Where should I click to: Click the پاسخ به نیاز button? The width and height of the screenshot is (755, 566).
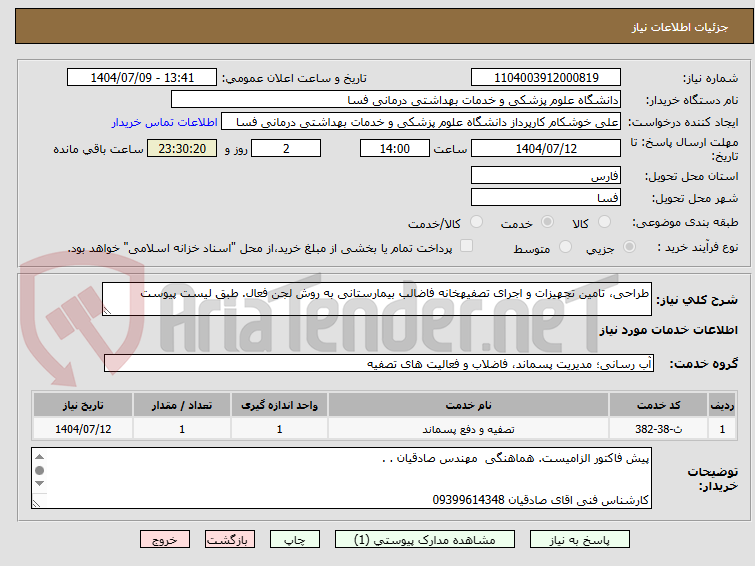click(580, 540)
